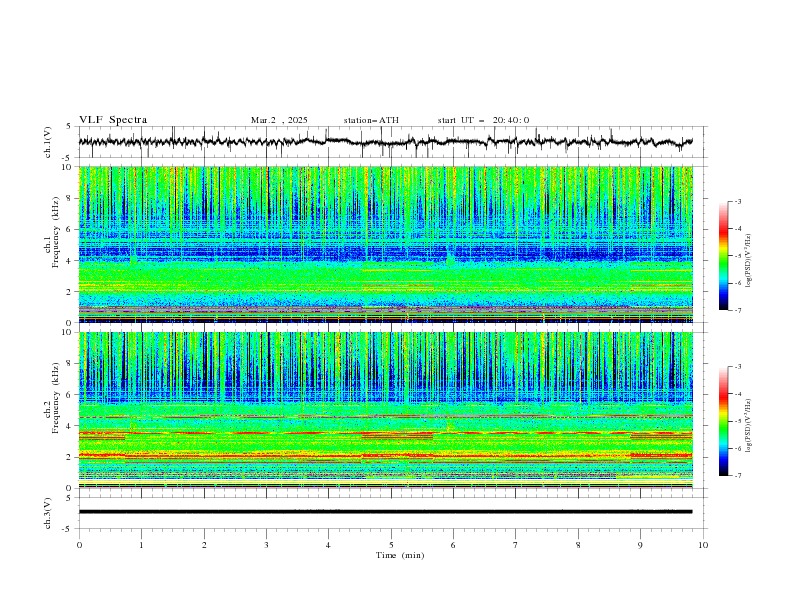Click the ch.1 voltage waveform trace
This screenshot has width=792, height=612.
[x=385, y=141]
